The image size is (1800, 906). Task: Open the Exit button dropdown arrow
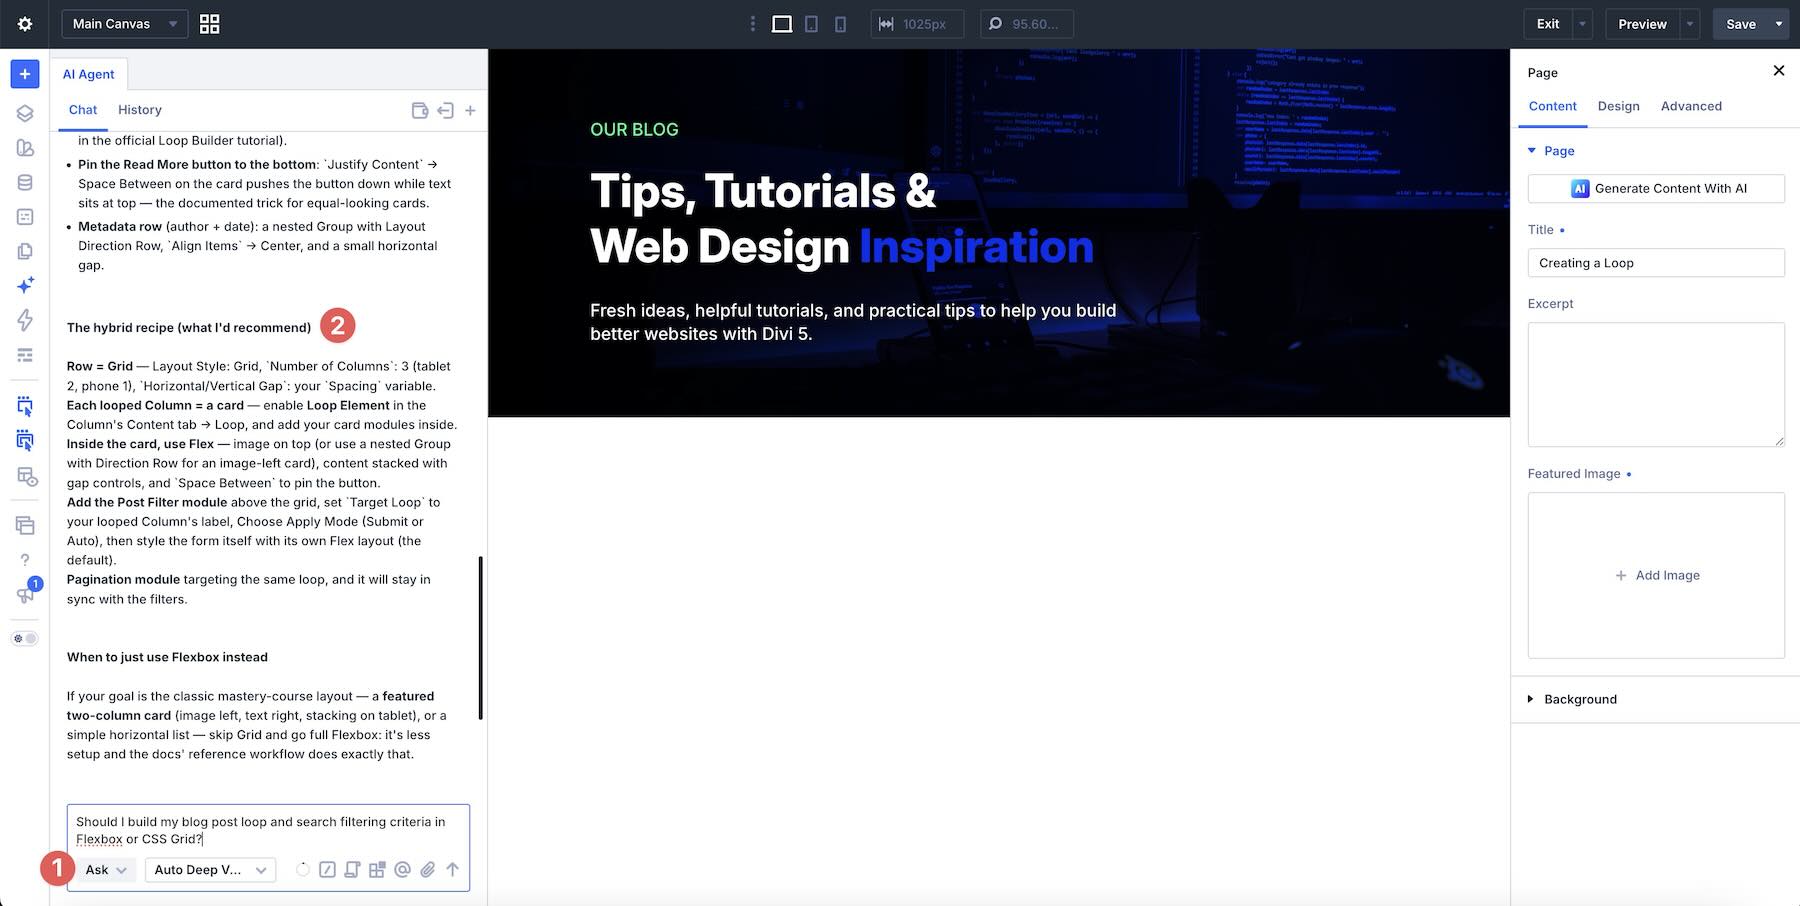1582,24
